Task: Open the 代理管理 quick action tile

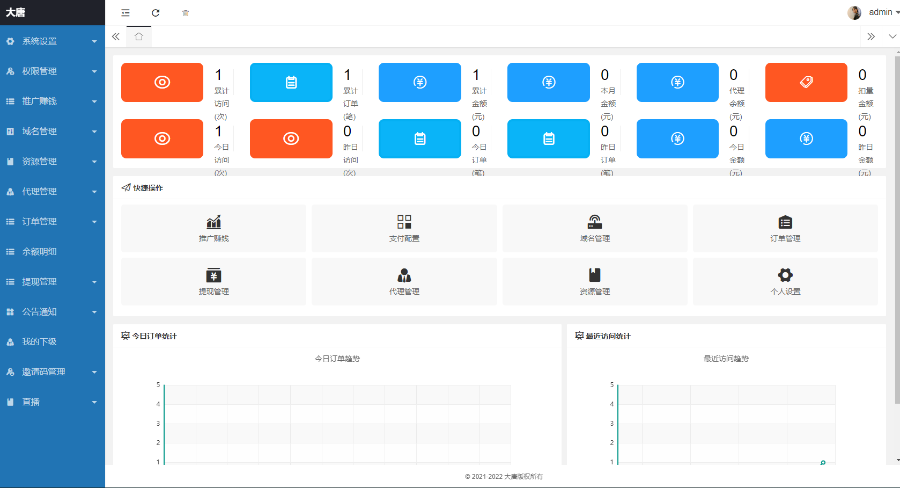Action: pyautogui.click(x=404, y=281)
